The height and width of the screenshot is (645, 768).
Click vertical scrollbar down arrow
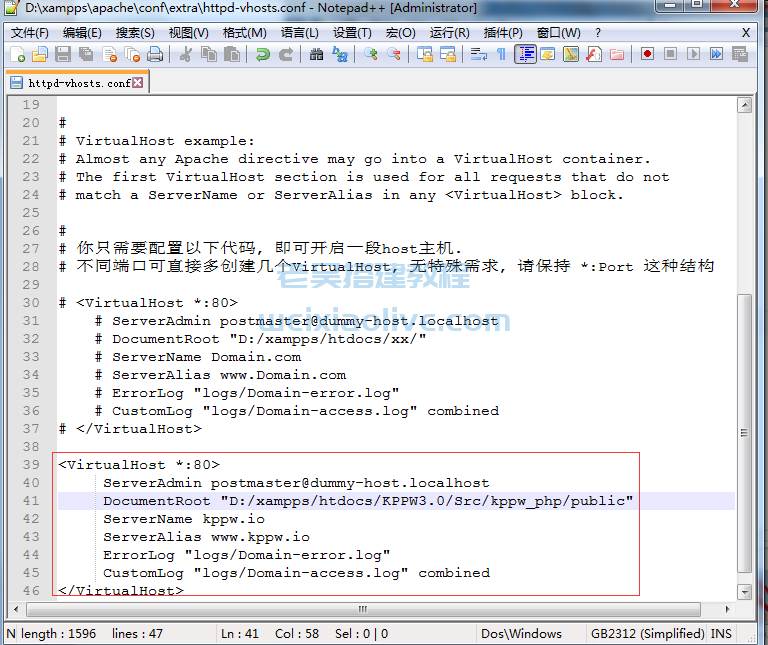point(744,592)
